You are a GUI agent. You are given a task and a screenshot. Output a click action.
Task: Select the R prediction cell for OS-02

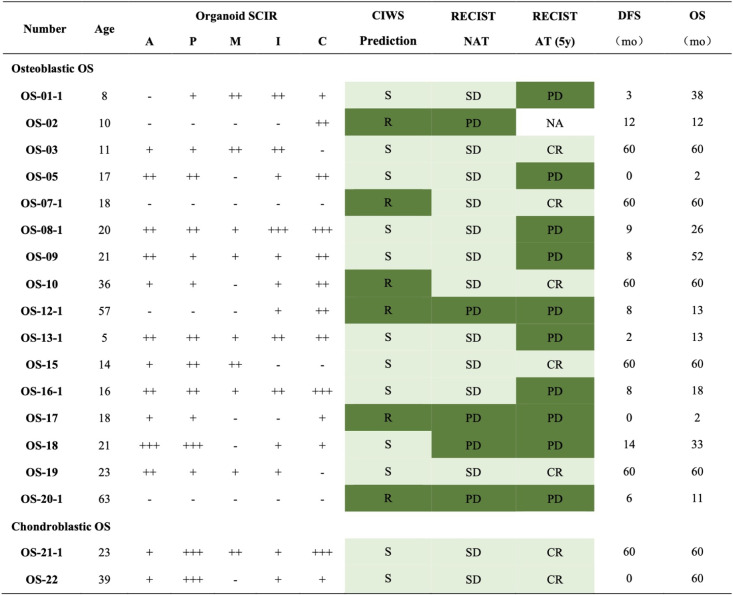(x=388, y=122)
